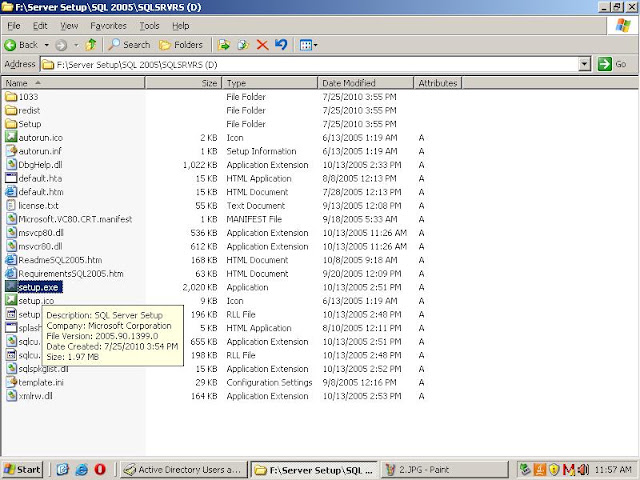Screen dimensions: 640x480
Task: Open the Tools menu
Action: tap(149, 26)
